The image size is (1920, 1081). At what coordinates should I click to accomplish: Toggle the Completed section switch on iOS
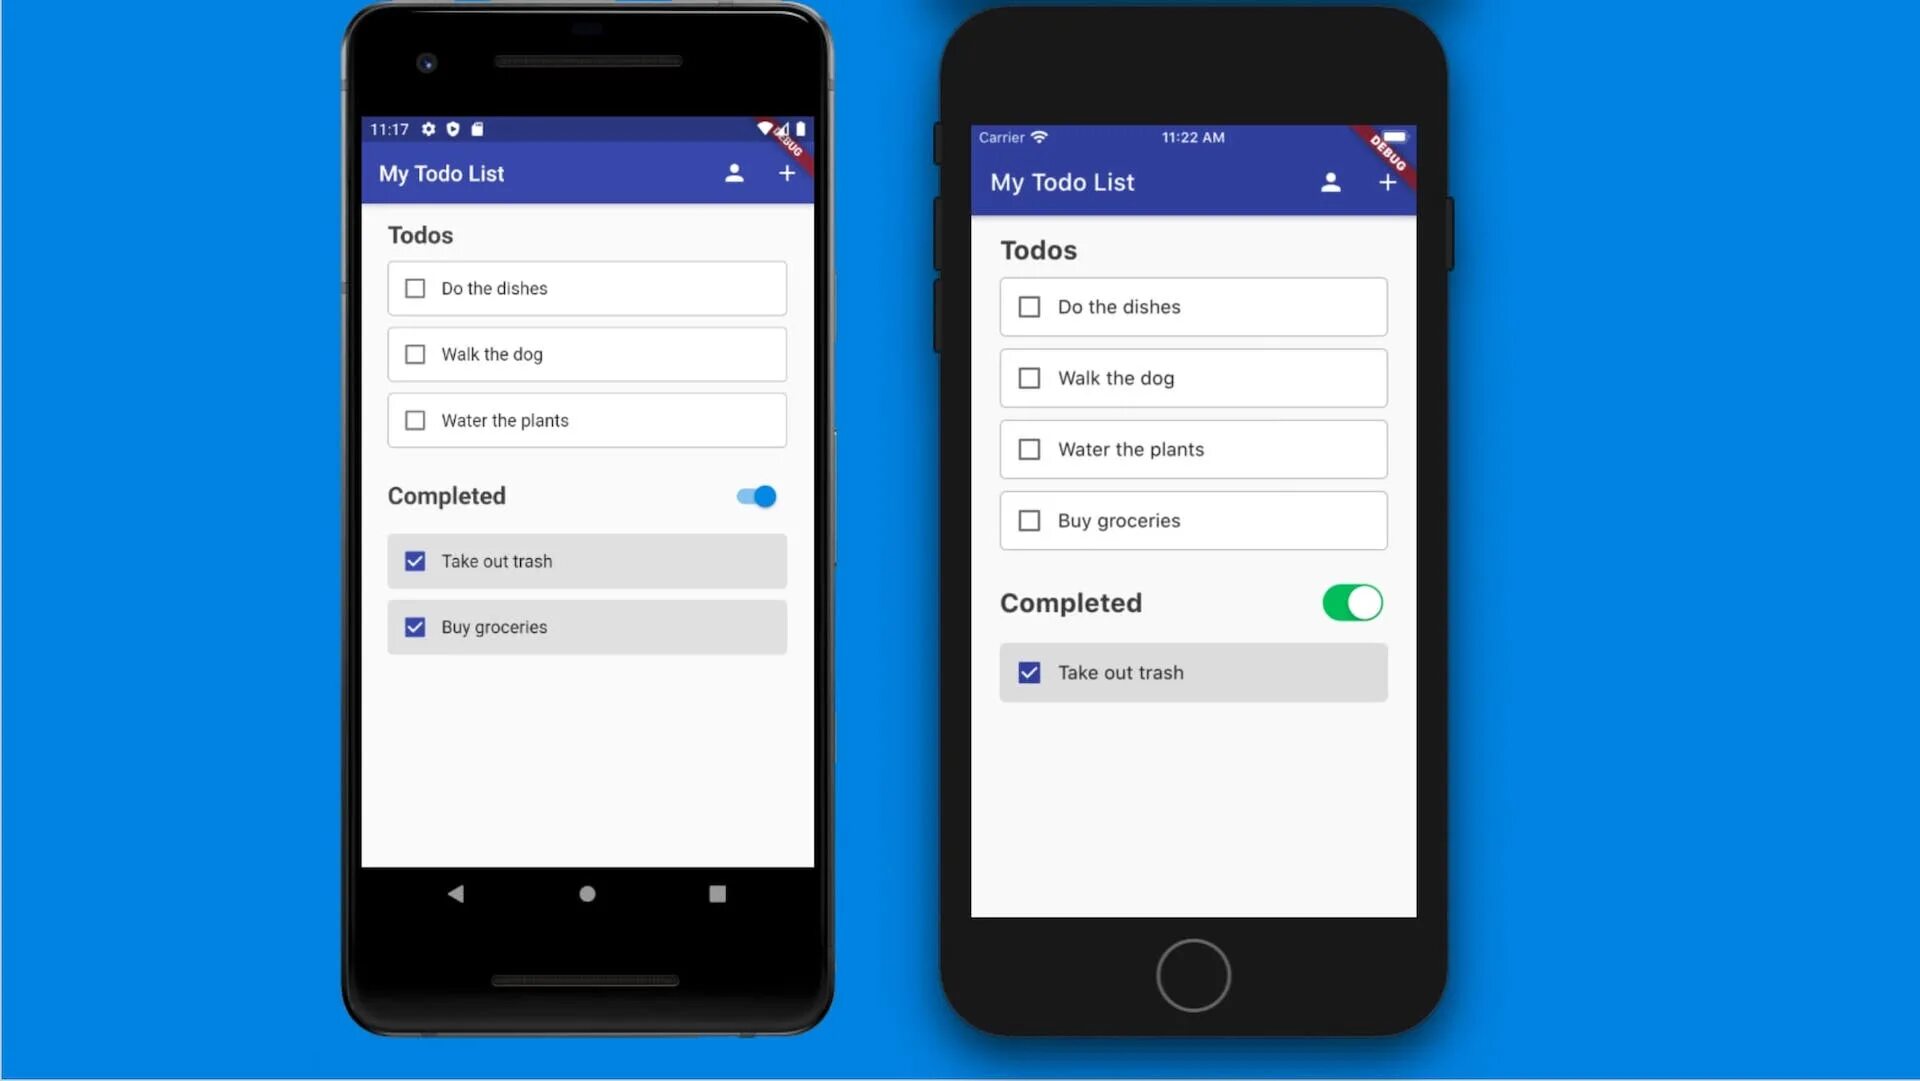[x=1353, y=602]
